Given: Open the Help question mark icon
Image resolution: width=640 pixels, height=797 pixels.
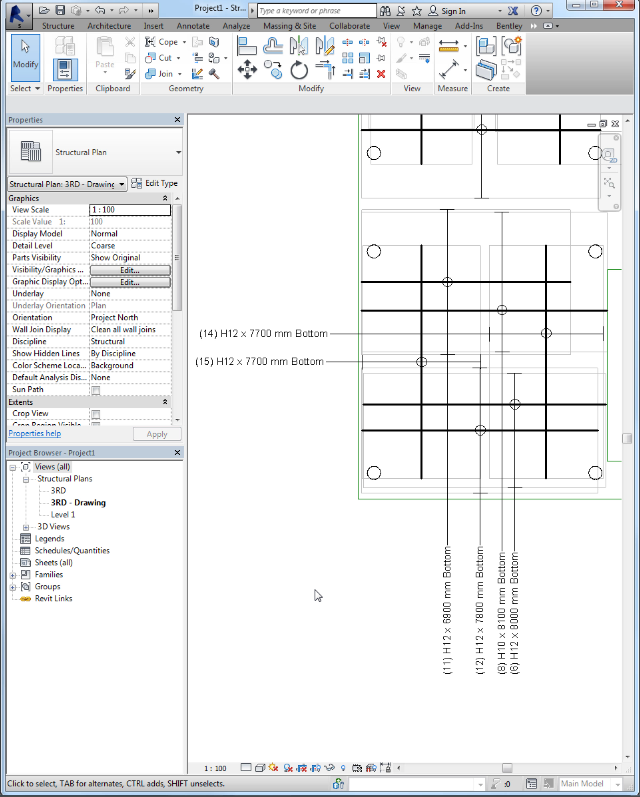Looking at the screenshot, I should coord(536,11).
